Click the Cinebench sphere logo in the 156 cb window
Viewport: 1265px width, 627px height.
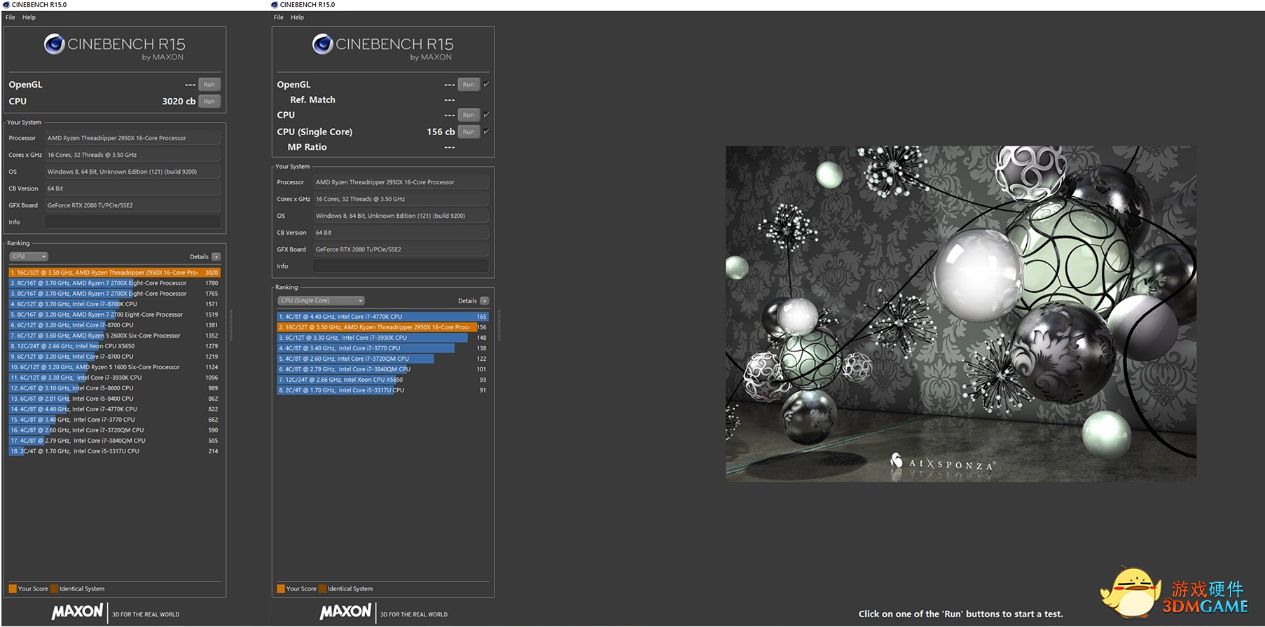(x=322, y=44)
